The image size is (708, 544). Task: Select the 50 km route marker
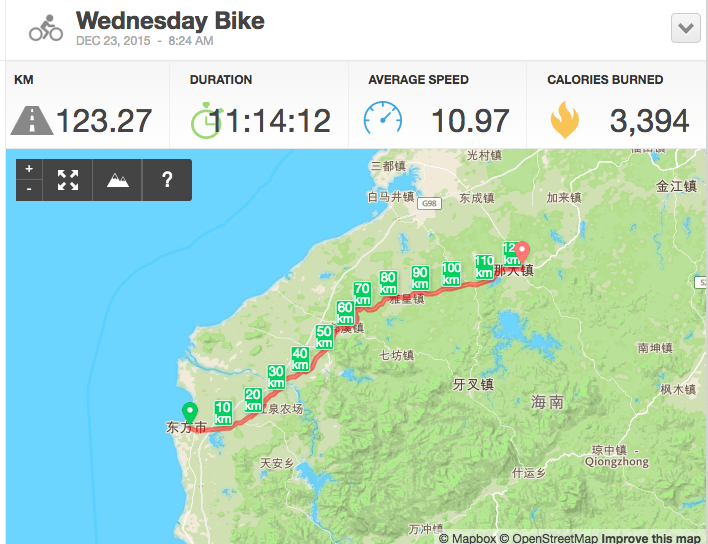tap(324, 337)
